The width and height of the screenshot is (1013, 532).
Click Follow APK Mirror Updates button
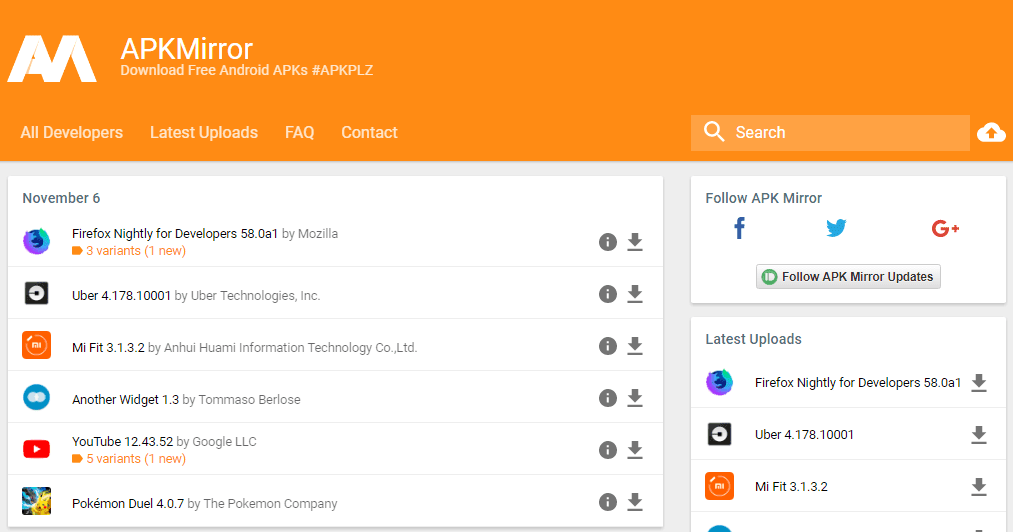848,277
